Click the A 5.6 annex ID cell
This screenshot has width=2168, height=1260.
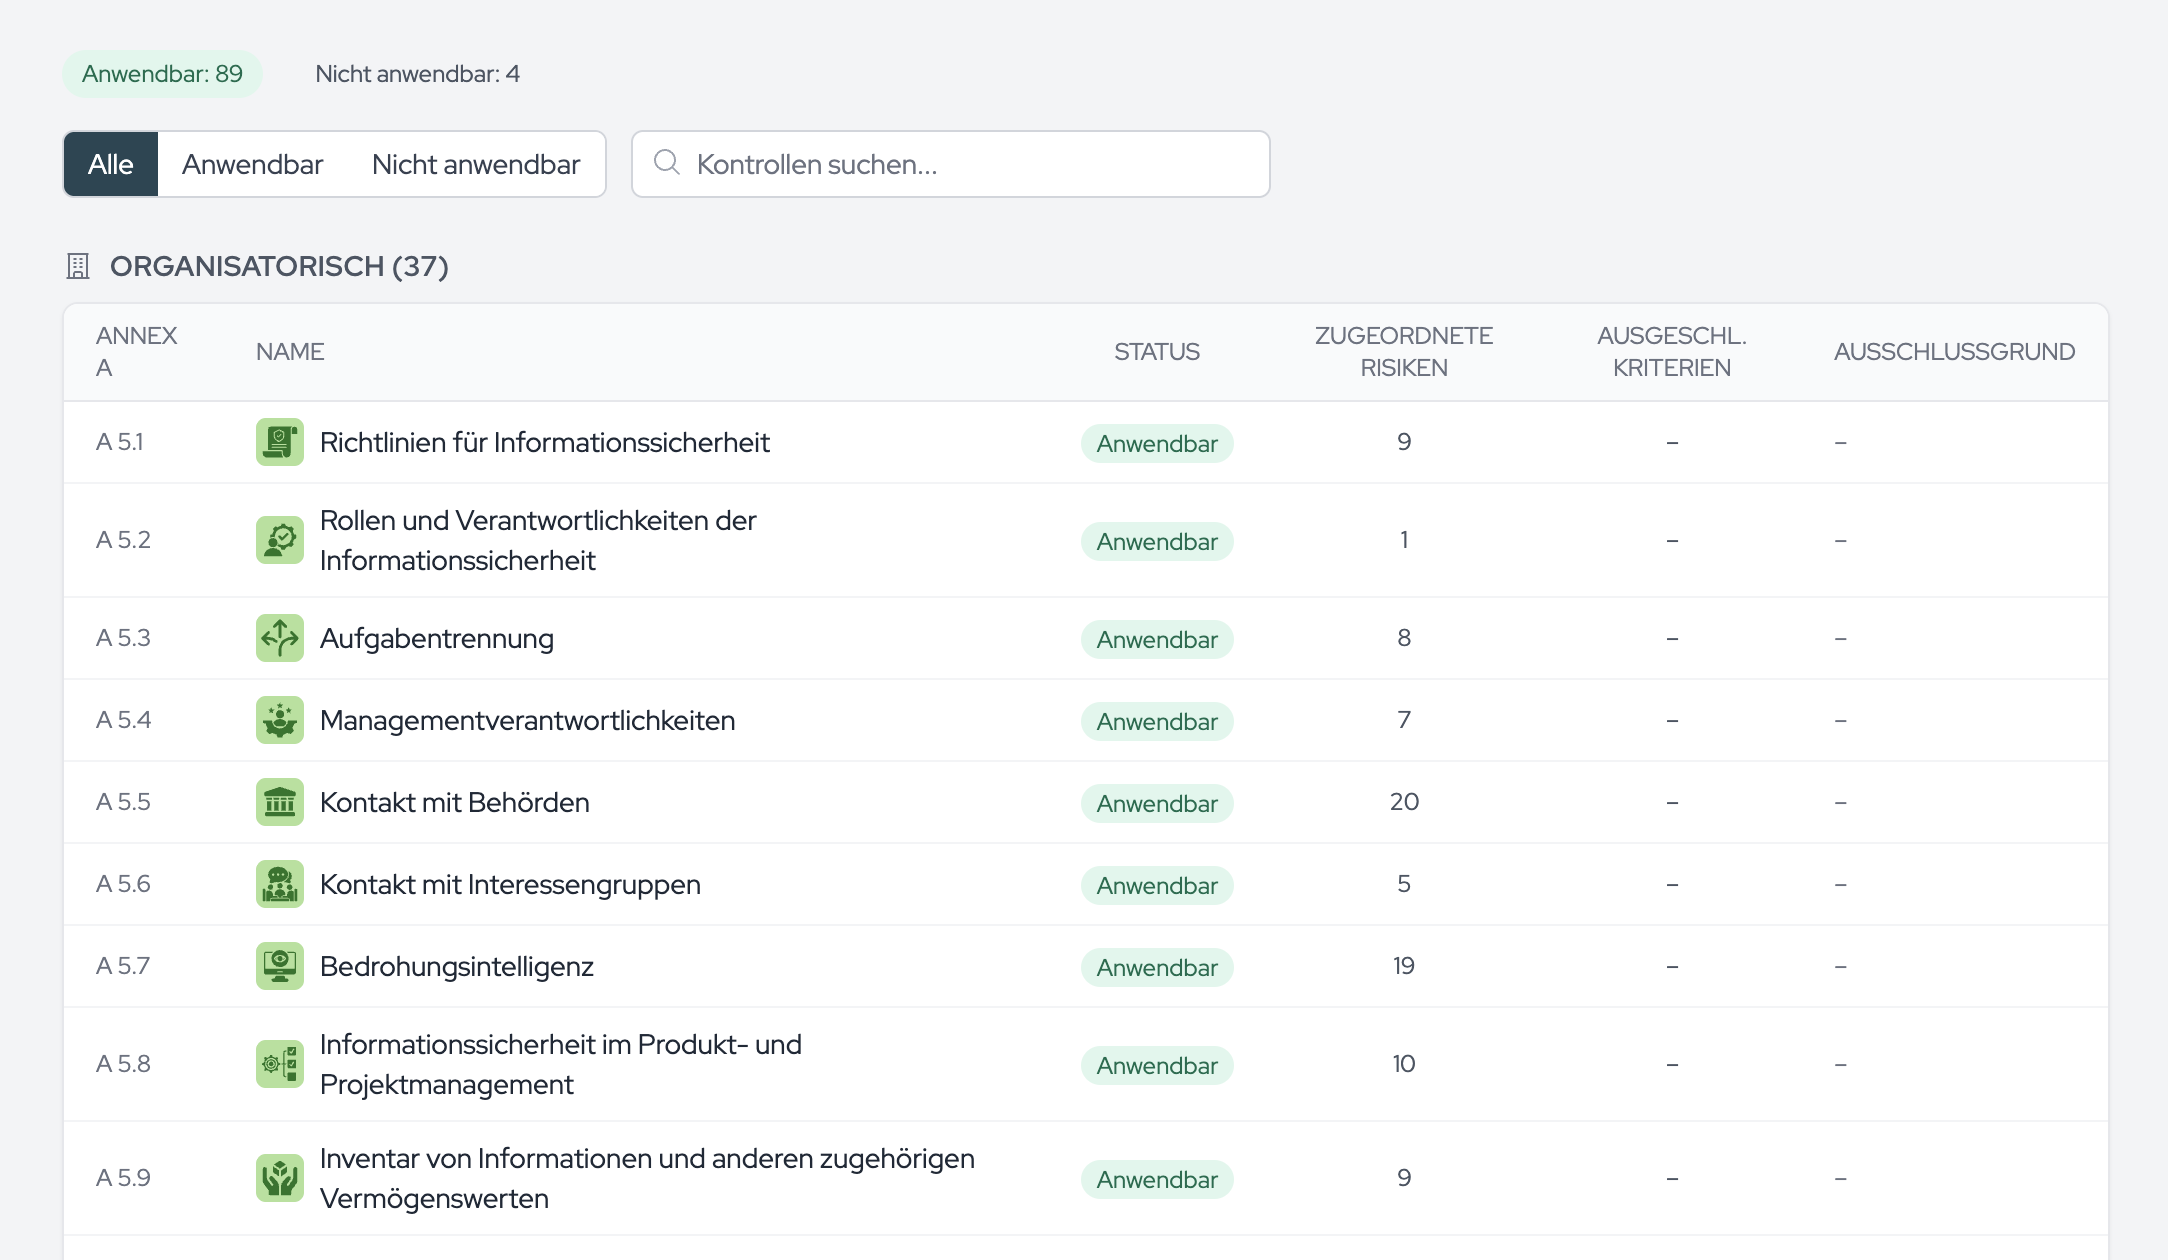123,884
